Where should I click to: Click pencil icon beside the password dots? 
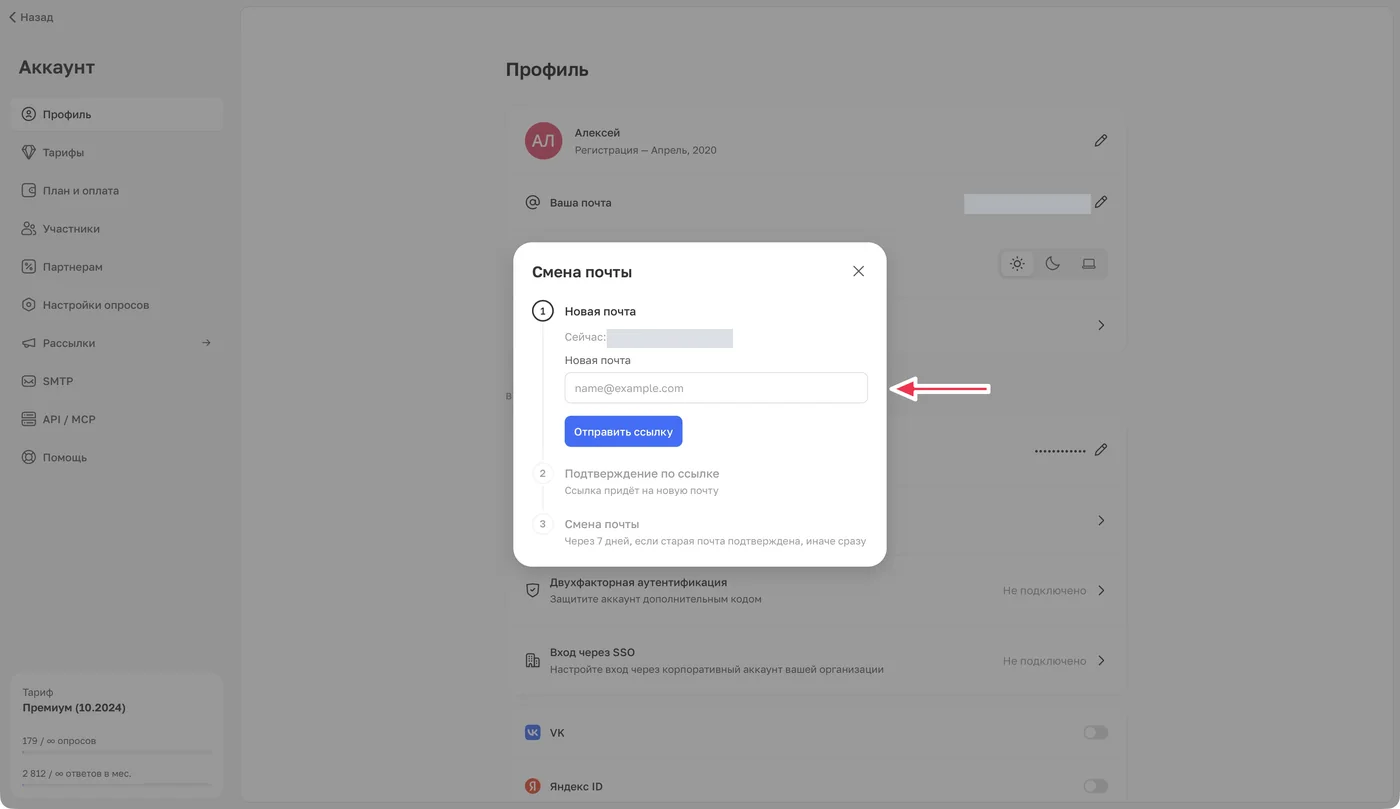click(1101, 450)
